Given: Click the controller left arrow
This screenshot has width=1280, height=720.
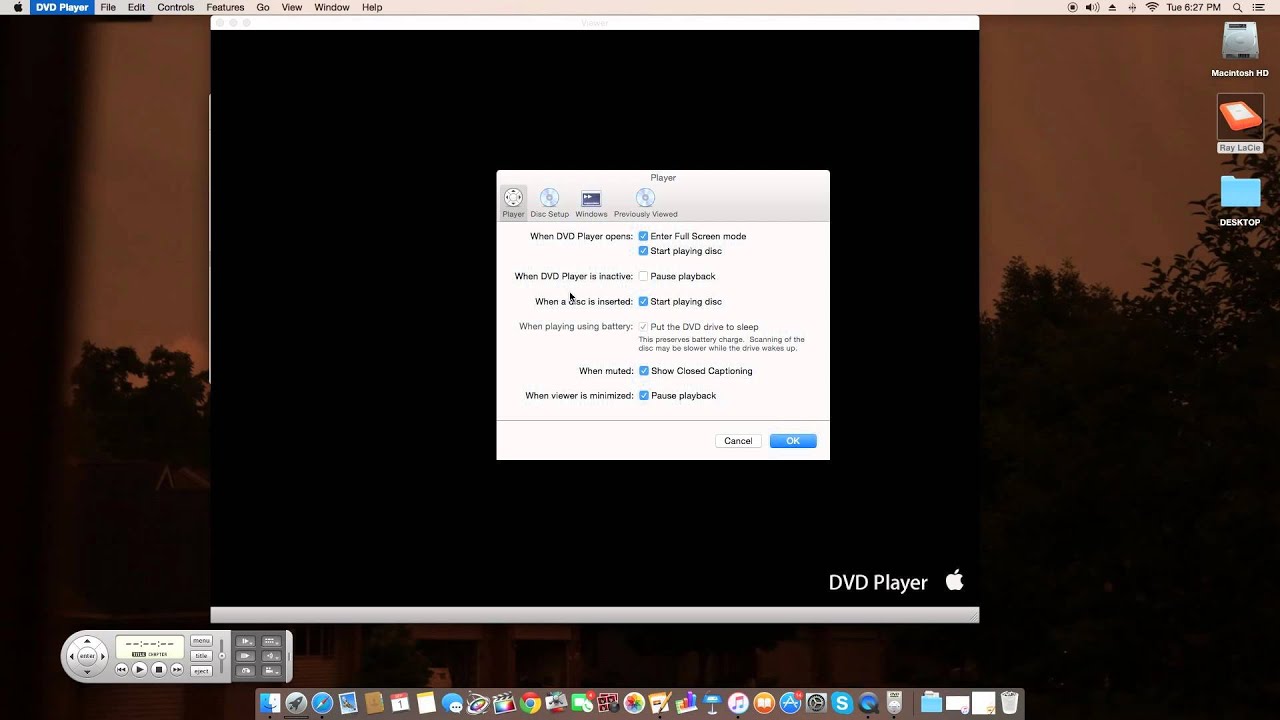Looking at the screenshot, I should tap(72, 656).
